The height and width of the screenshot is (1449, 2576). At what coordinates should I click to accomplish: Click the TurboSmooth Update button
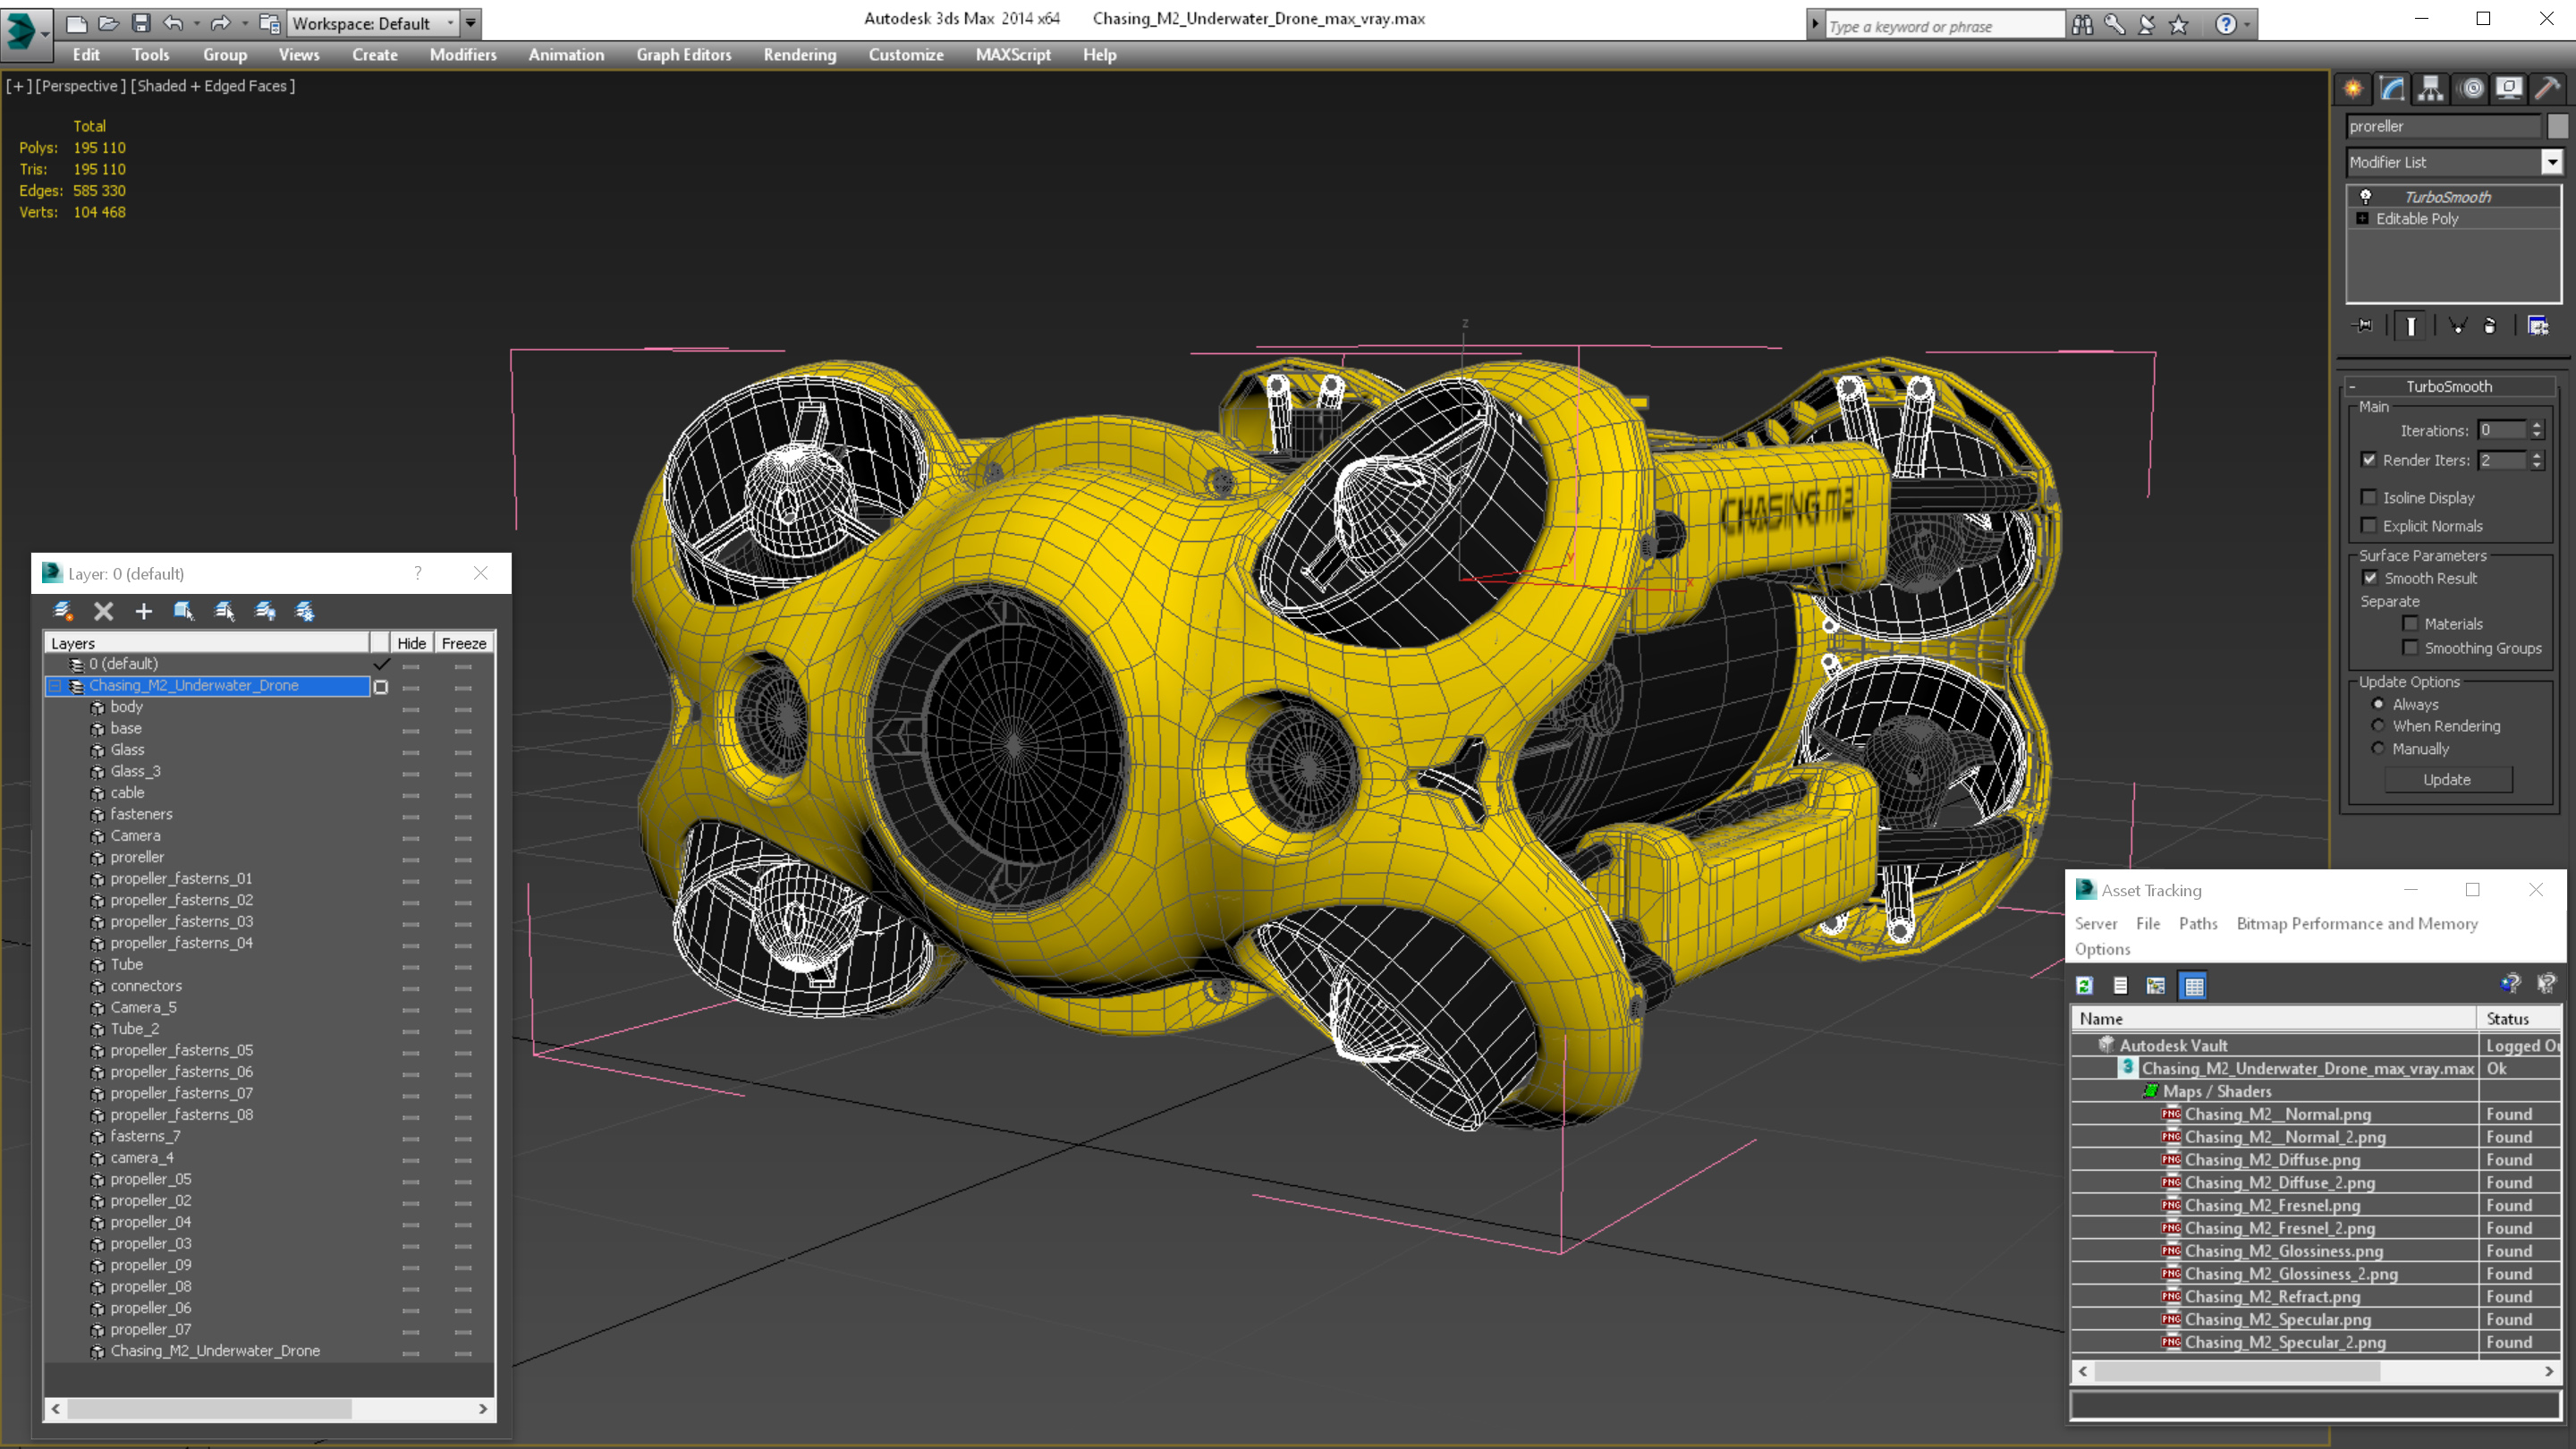pyautogui.click(x=2447, y=780)
